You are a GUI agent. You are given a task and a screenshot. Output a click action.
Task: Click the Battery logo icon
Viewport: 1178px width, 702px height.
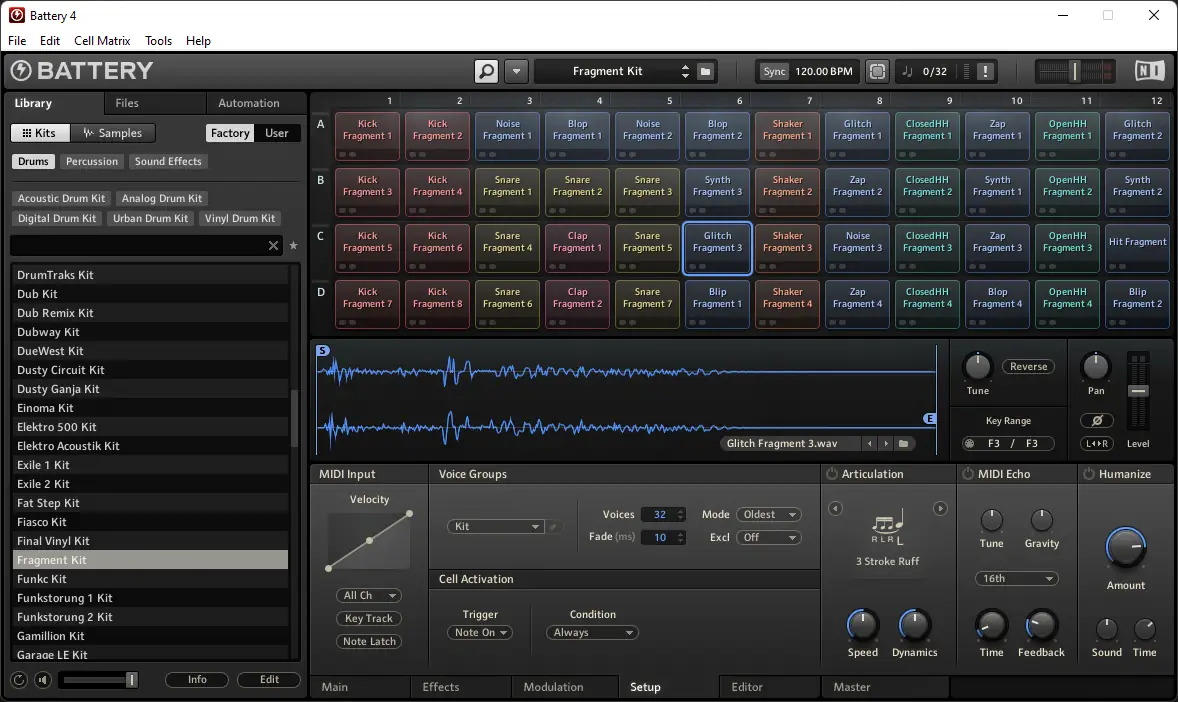21,71
